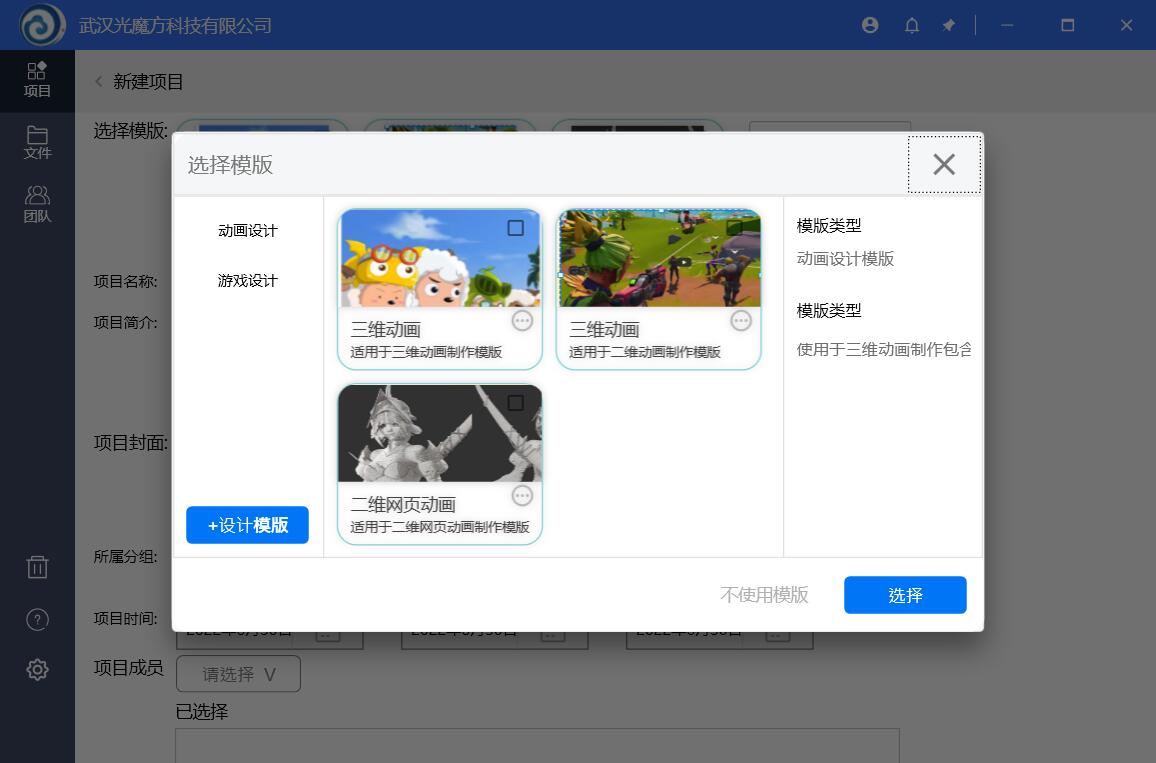The width and height of the screenshot is (1156, 763).
Task: Open the trash bin in sidebar
Action: pos(37,567)
